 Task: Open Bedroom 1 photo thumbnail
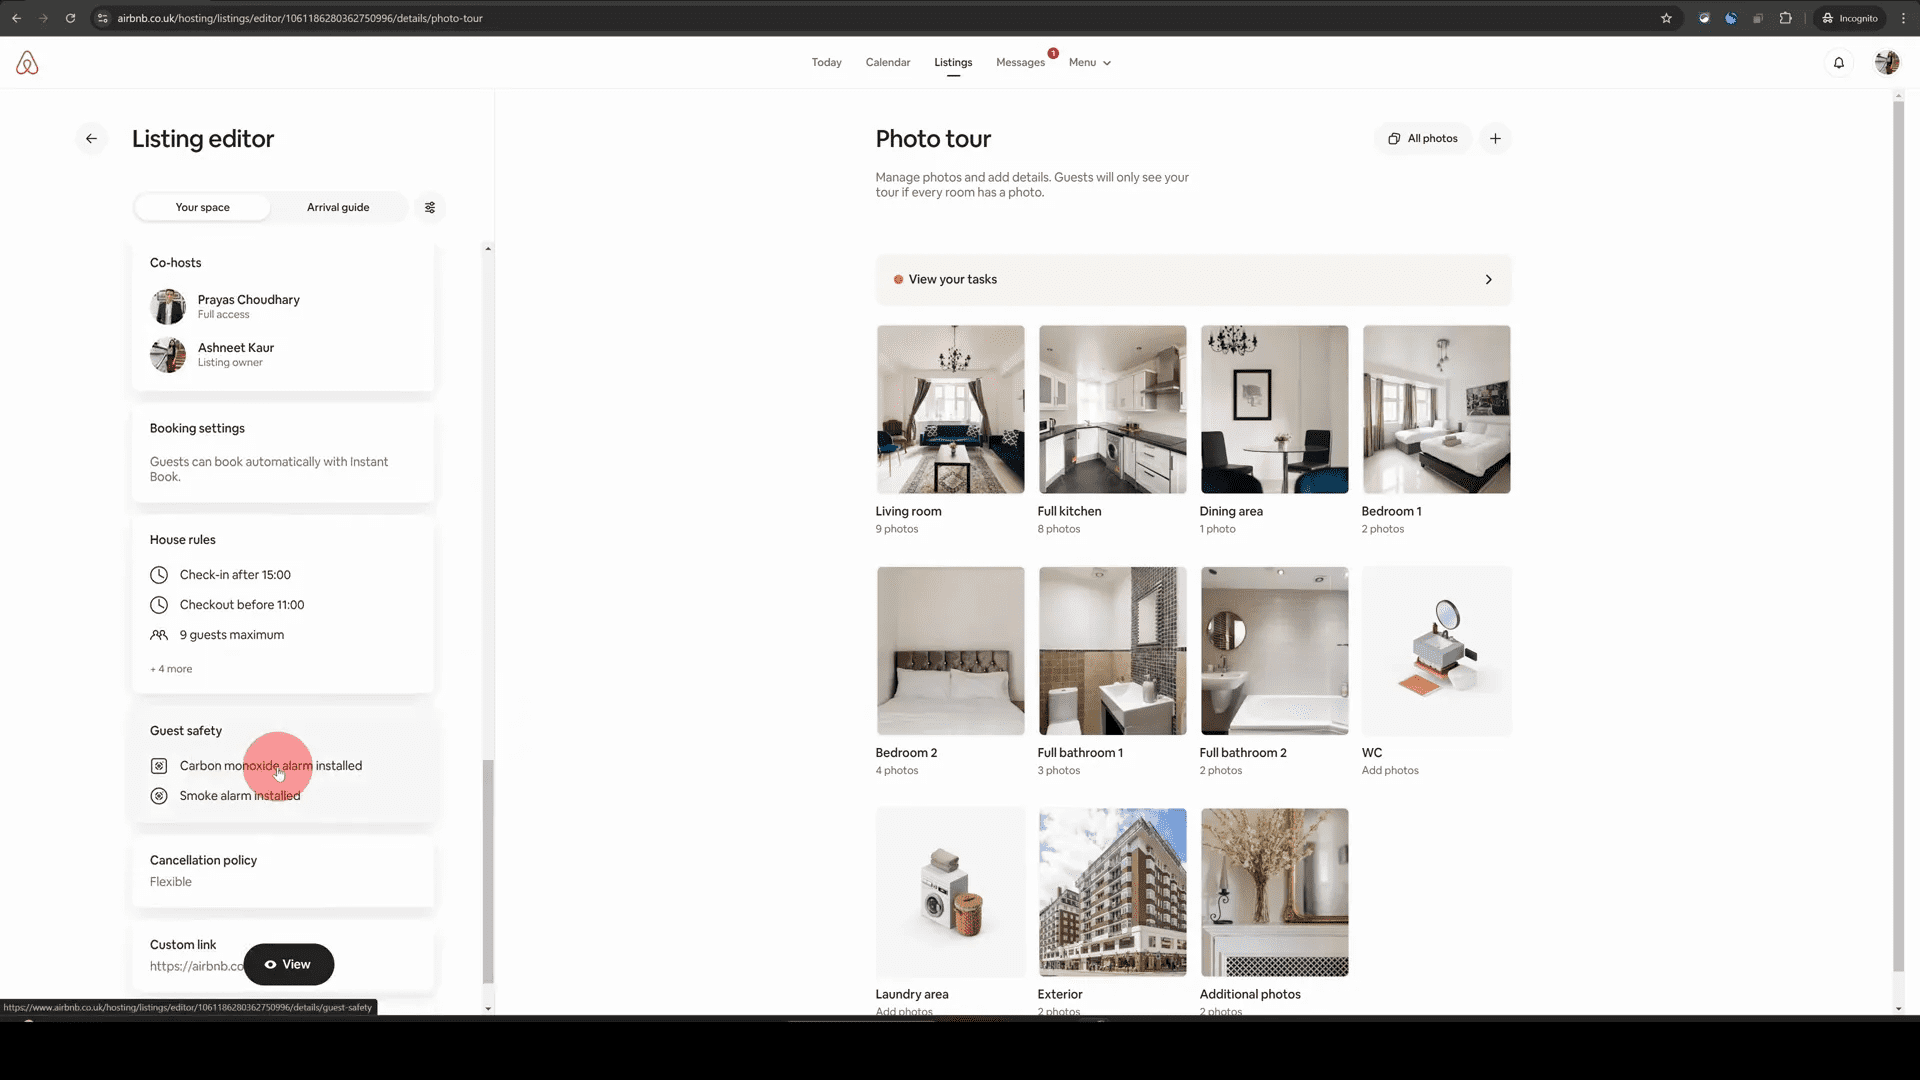(1436, 409)
